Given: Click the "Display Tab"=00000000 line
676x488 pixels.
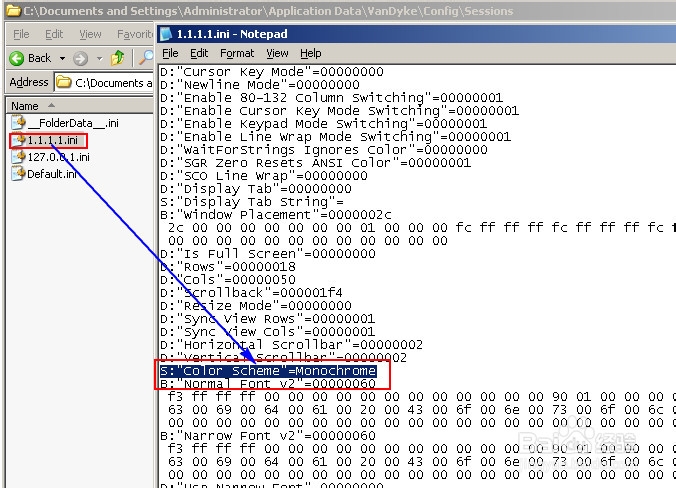Looking at the screenshot, I should coord(256,188).
